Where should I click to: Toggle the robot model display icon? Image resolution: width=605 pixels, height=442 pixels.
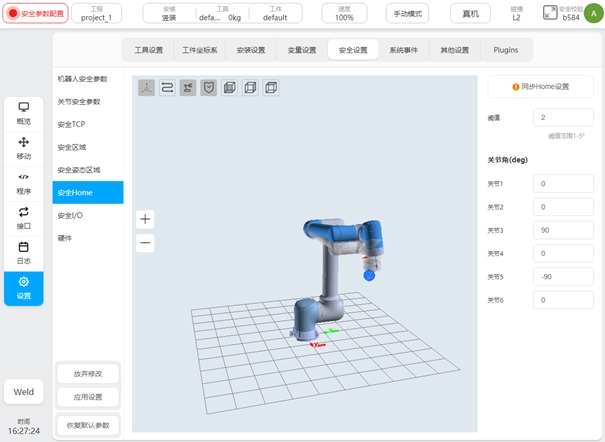[x=188, y=88]
